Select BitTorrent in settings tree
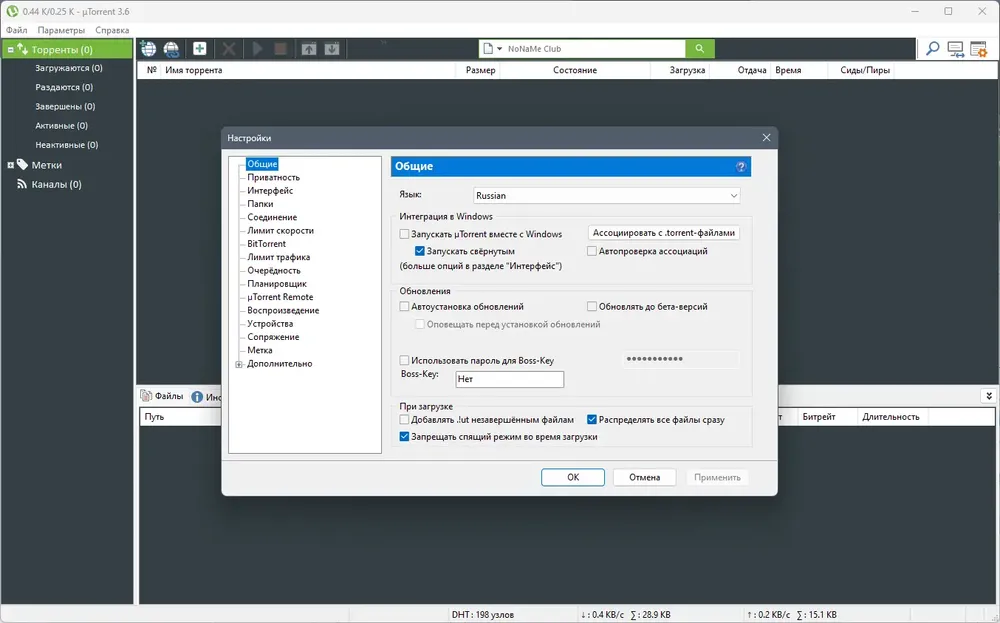 pos(266,244)
